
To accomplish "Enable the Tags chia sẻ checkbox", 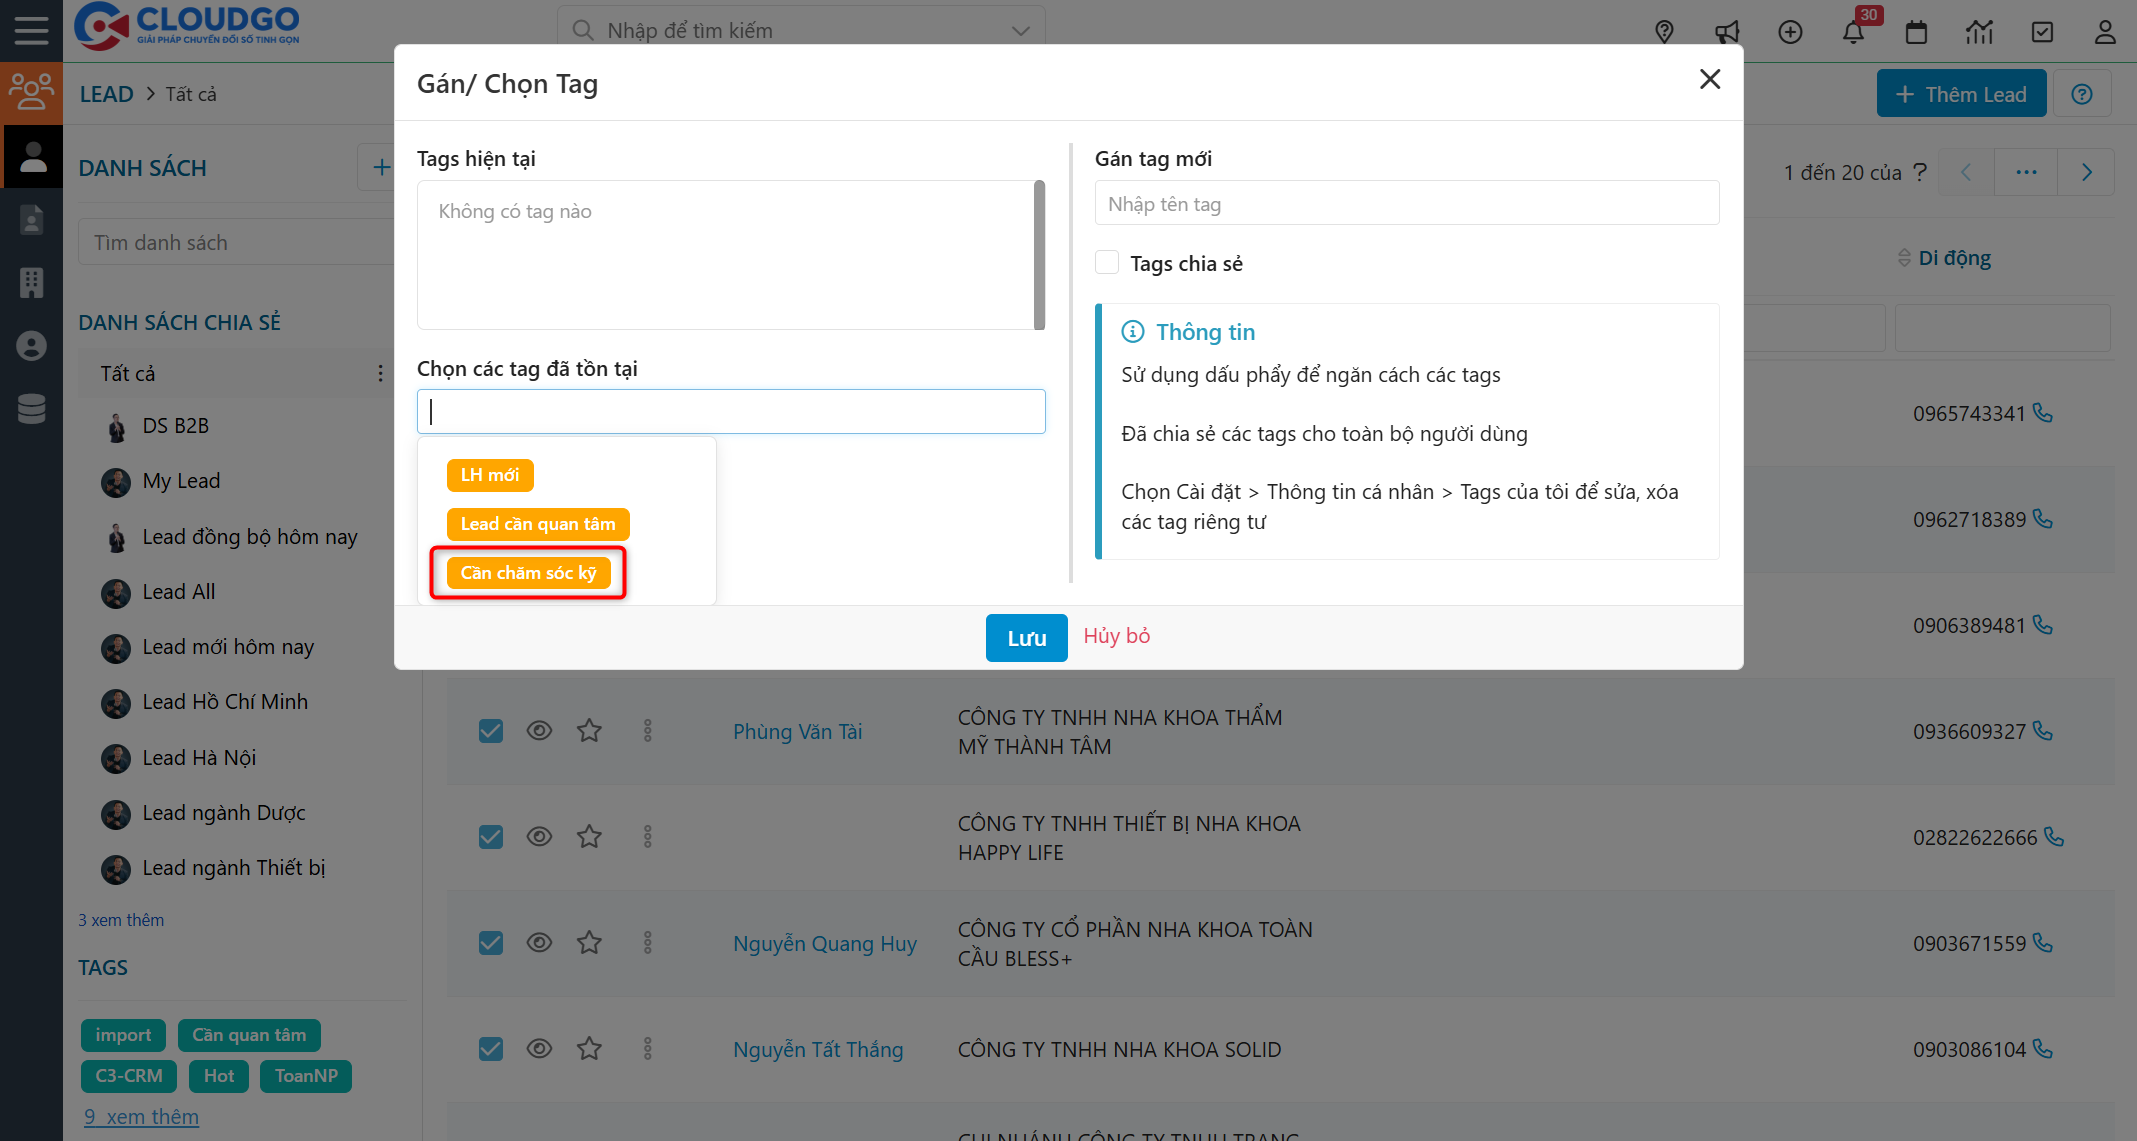I will 1107,263.
